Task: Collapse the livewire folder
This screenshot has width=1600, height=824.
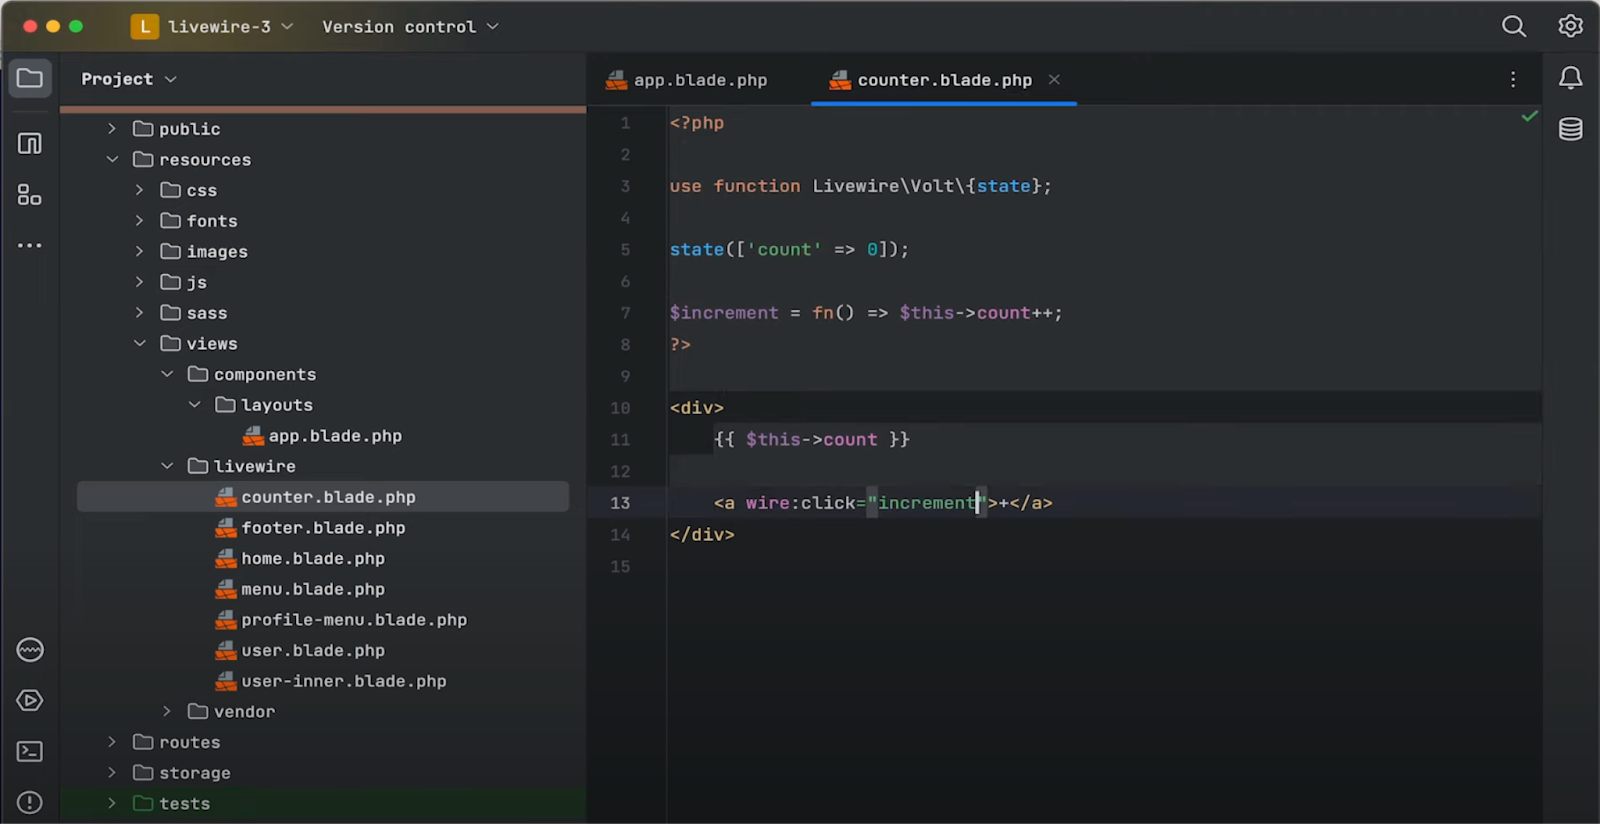Action: pyautogui.click(x=167, y=466)
